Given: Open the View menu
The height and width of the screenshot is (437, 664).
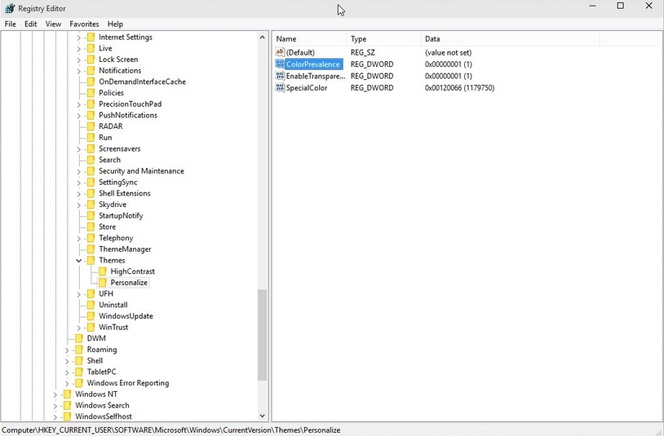Looking at the screenshot, I should (x=53, y=24).
